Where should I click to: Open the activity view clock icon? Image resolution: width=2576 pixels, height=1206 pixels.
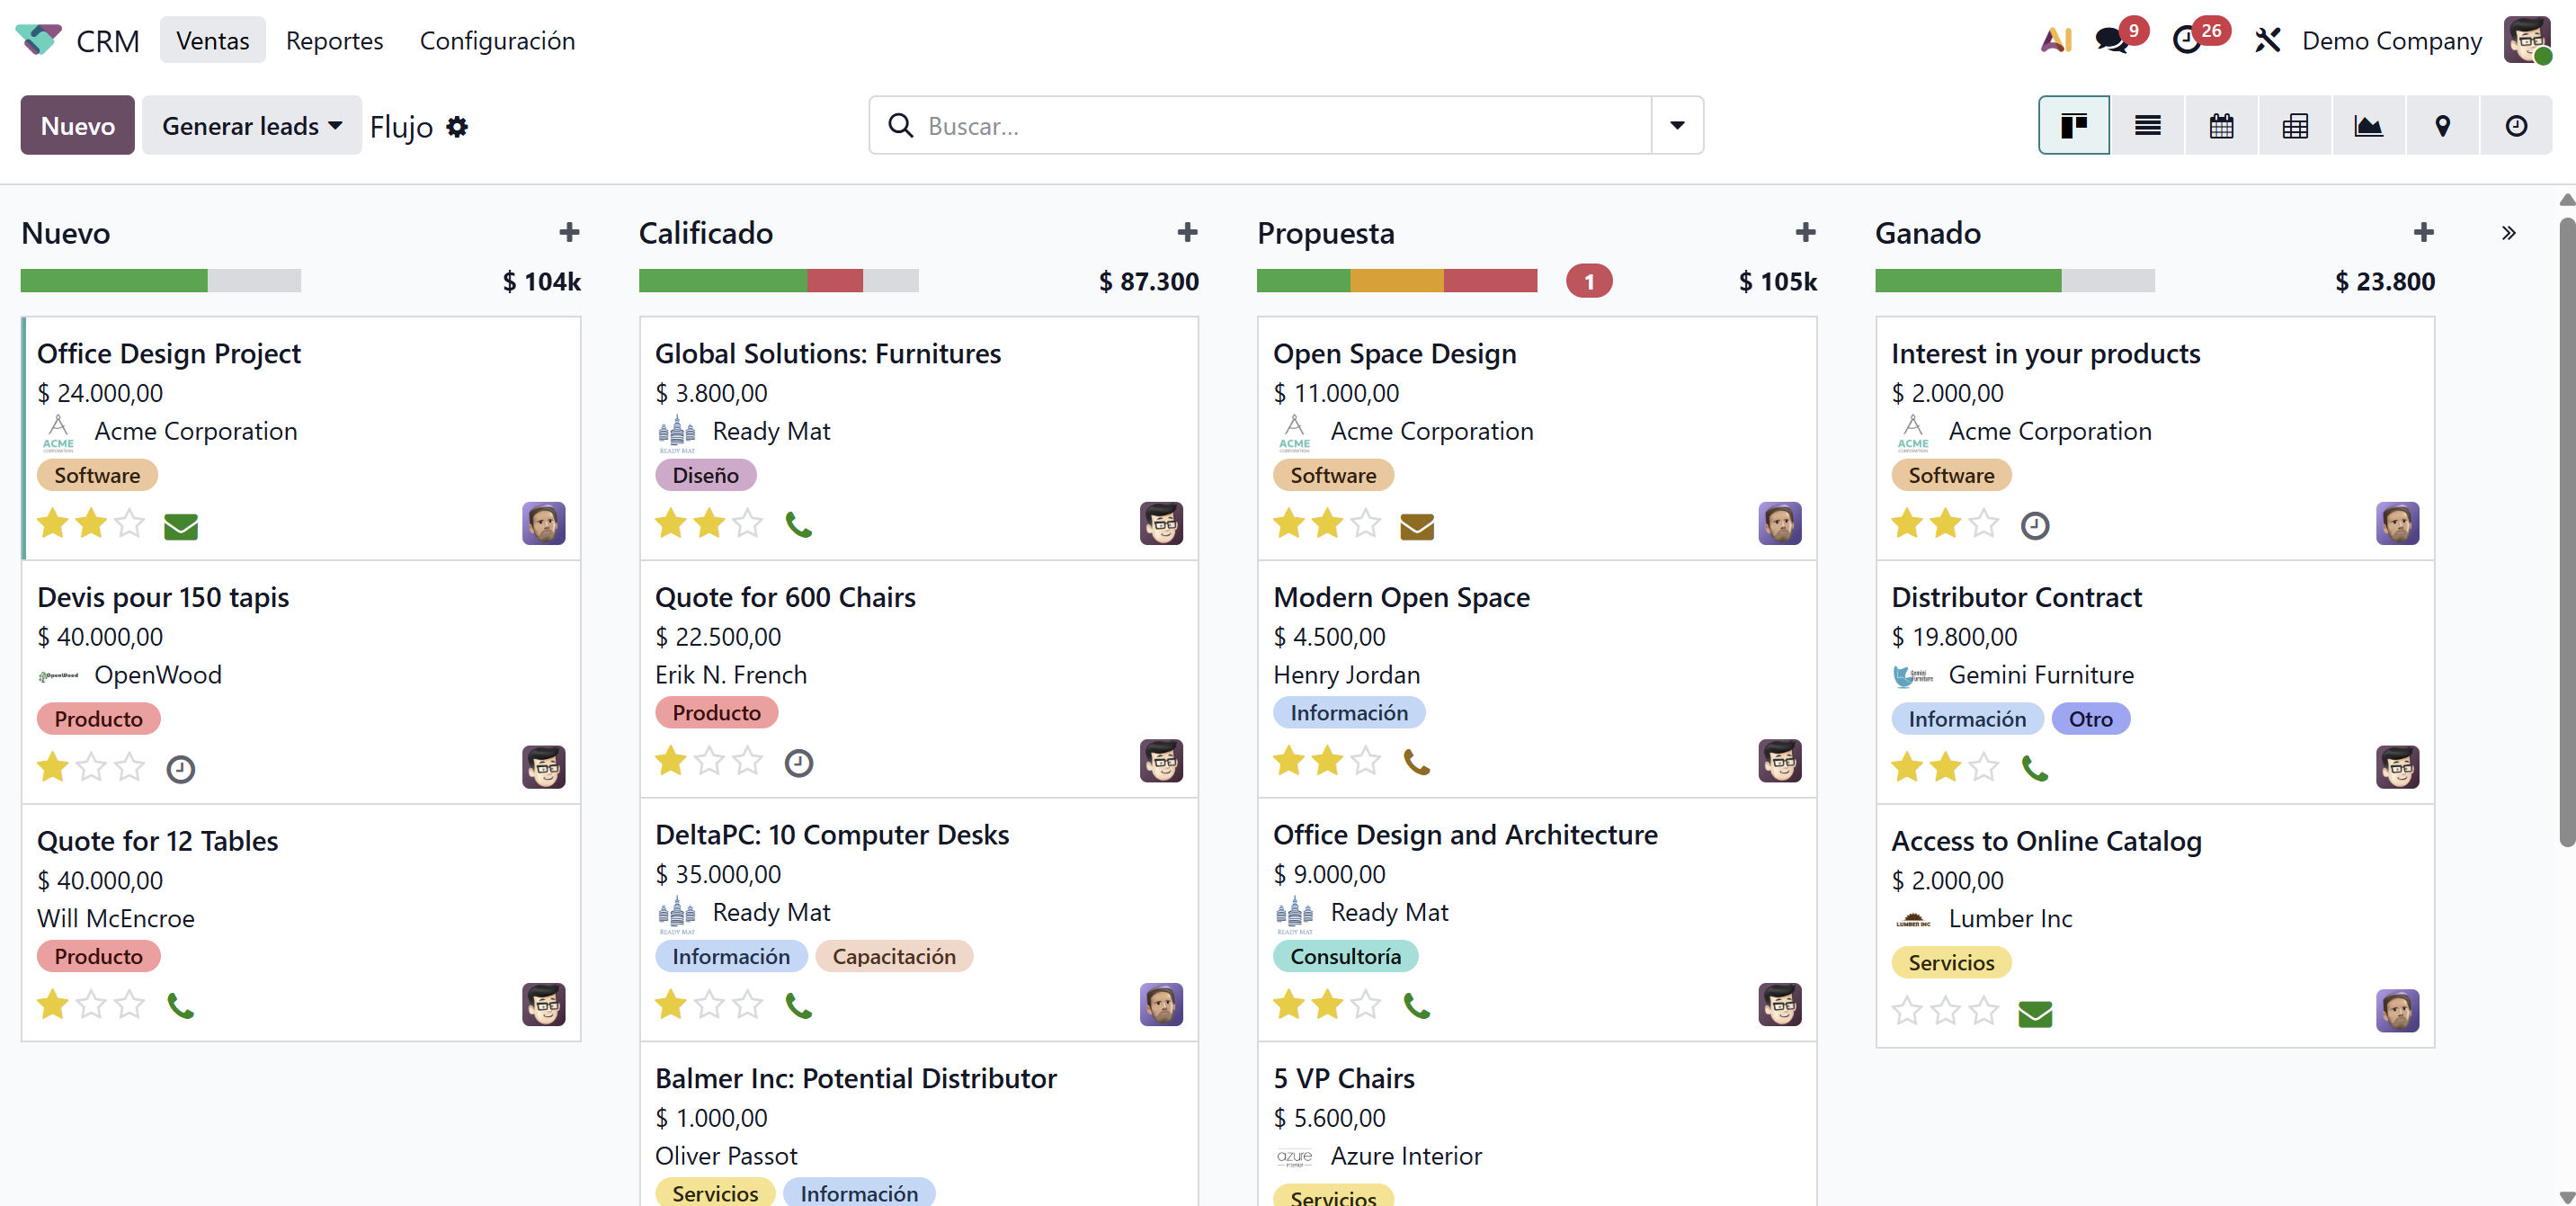click(x=2516, y=126)
